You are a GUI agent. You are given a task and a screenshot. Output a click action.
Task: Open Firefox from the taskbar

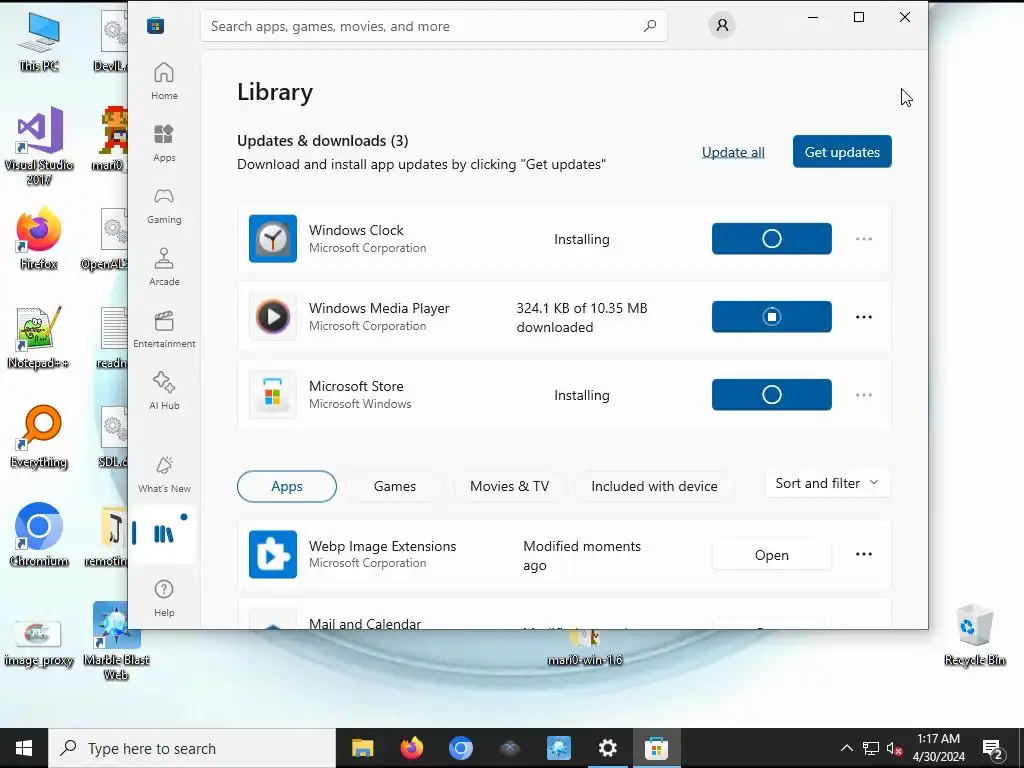pos(411,748)
